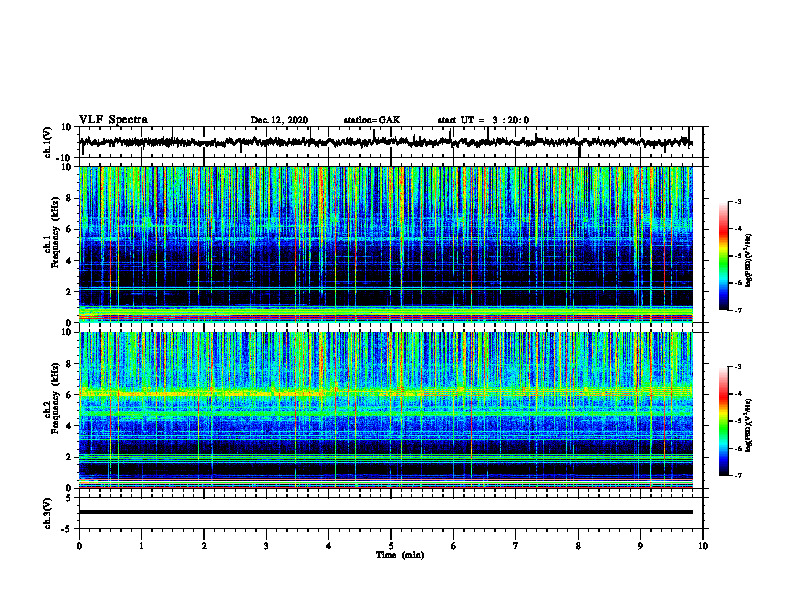Click time axis tick label "9"
Viewport: 792px width, 612px height.
[x=640, y=546]
